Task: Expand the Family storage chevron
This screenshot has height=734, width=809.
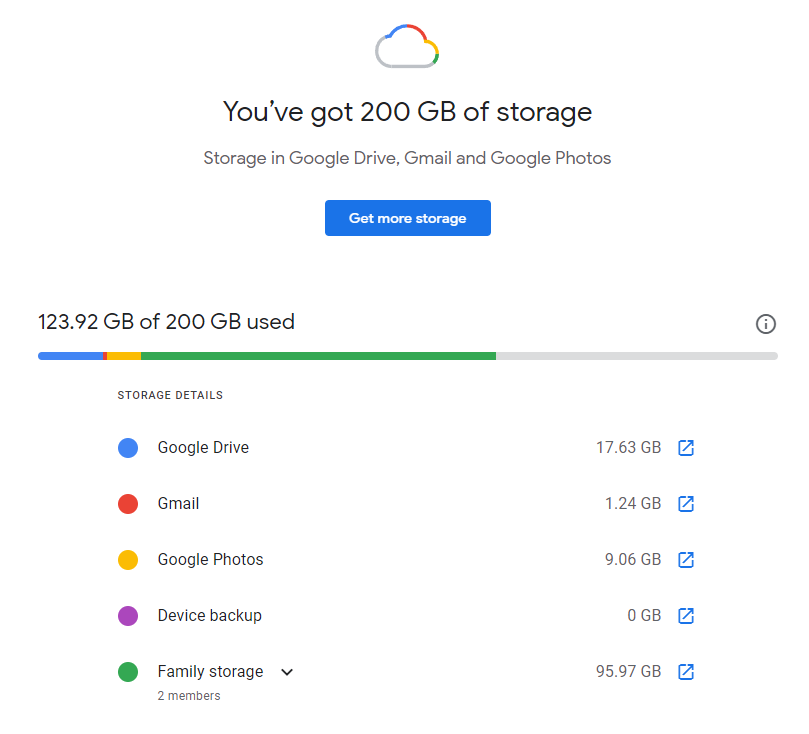Action: pyautogui.click(x=287, y=672)
